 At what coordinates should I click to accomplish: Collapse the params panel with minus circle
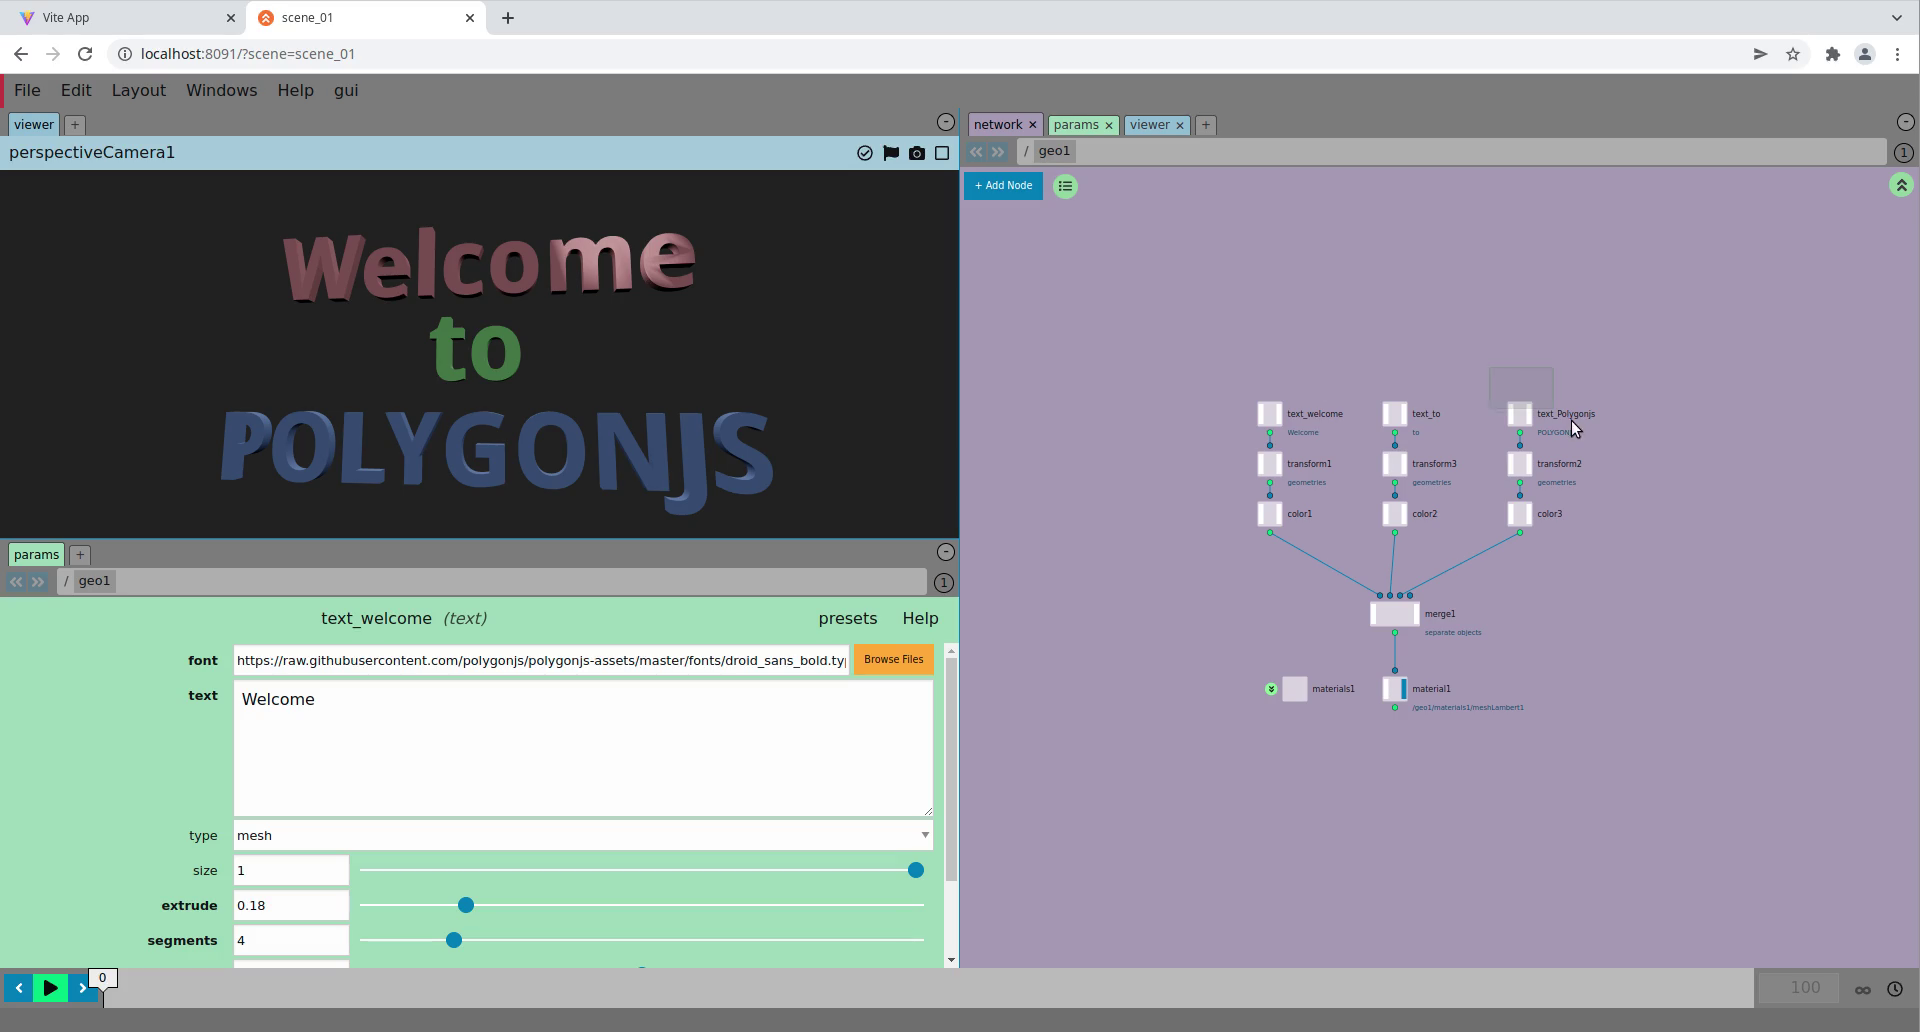click(x=946, y=552)
